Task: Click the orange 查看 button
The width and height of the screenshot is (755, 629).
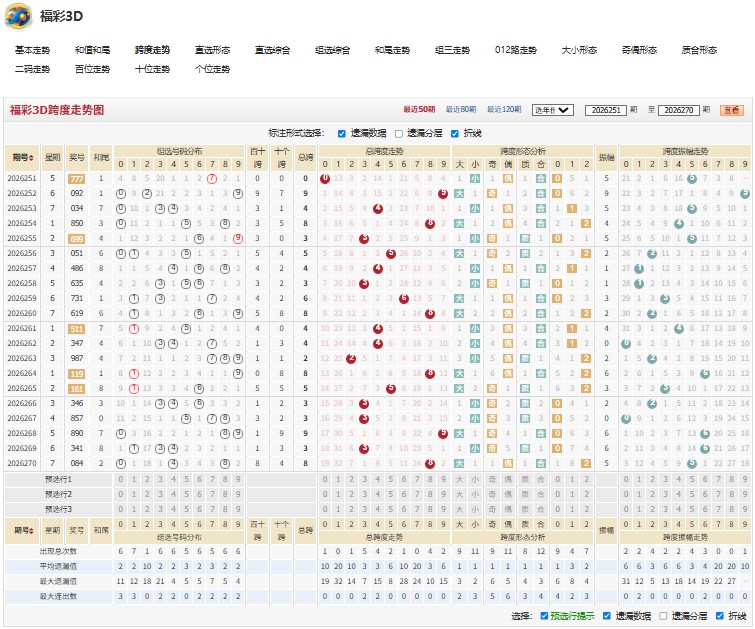Action: tap(732, 110)
